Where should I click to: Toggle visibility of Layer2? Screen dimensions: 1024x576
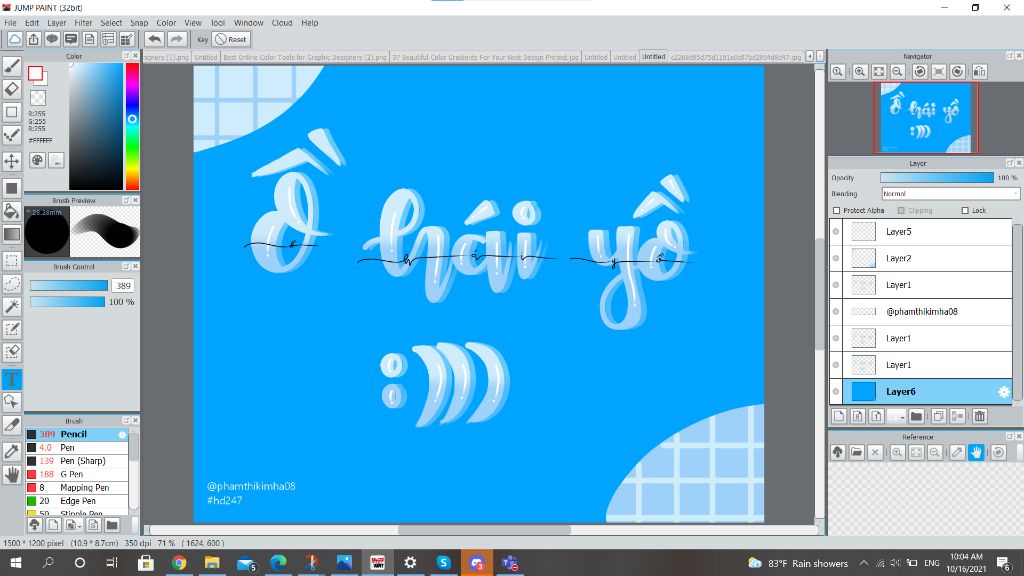click(x=836, y=259)
